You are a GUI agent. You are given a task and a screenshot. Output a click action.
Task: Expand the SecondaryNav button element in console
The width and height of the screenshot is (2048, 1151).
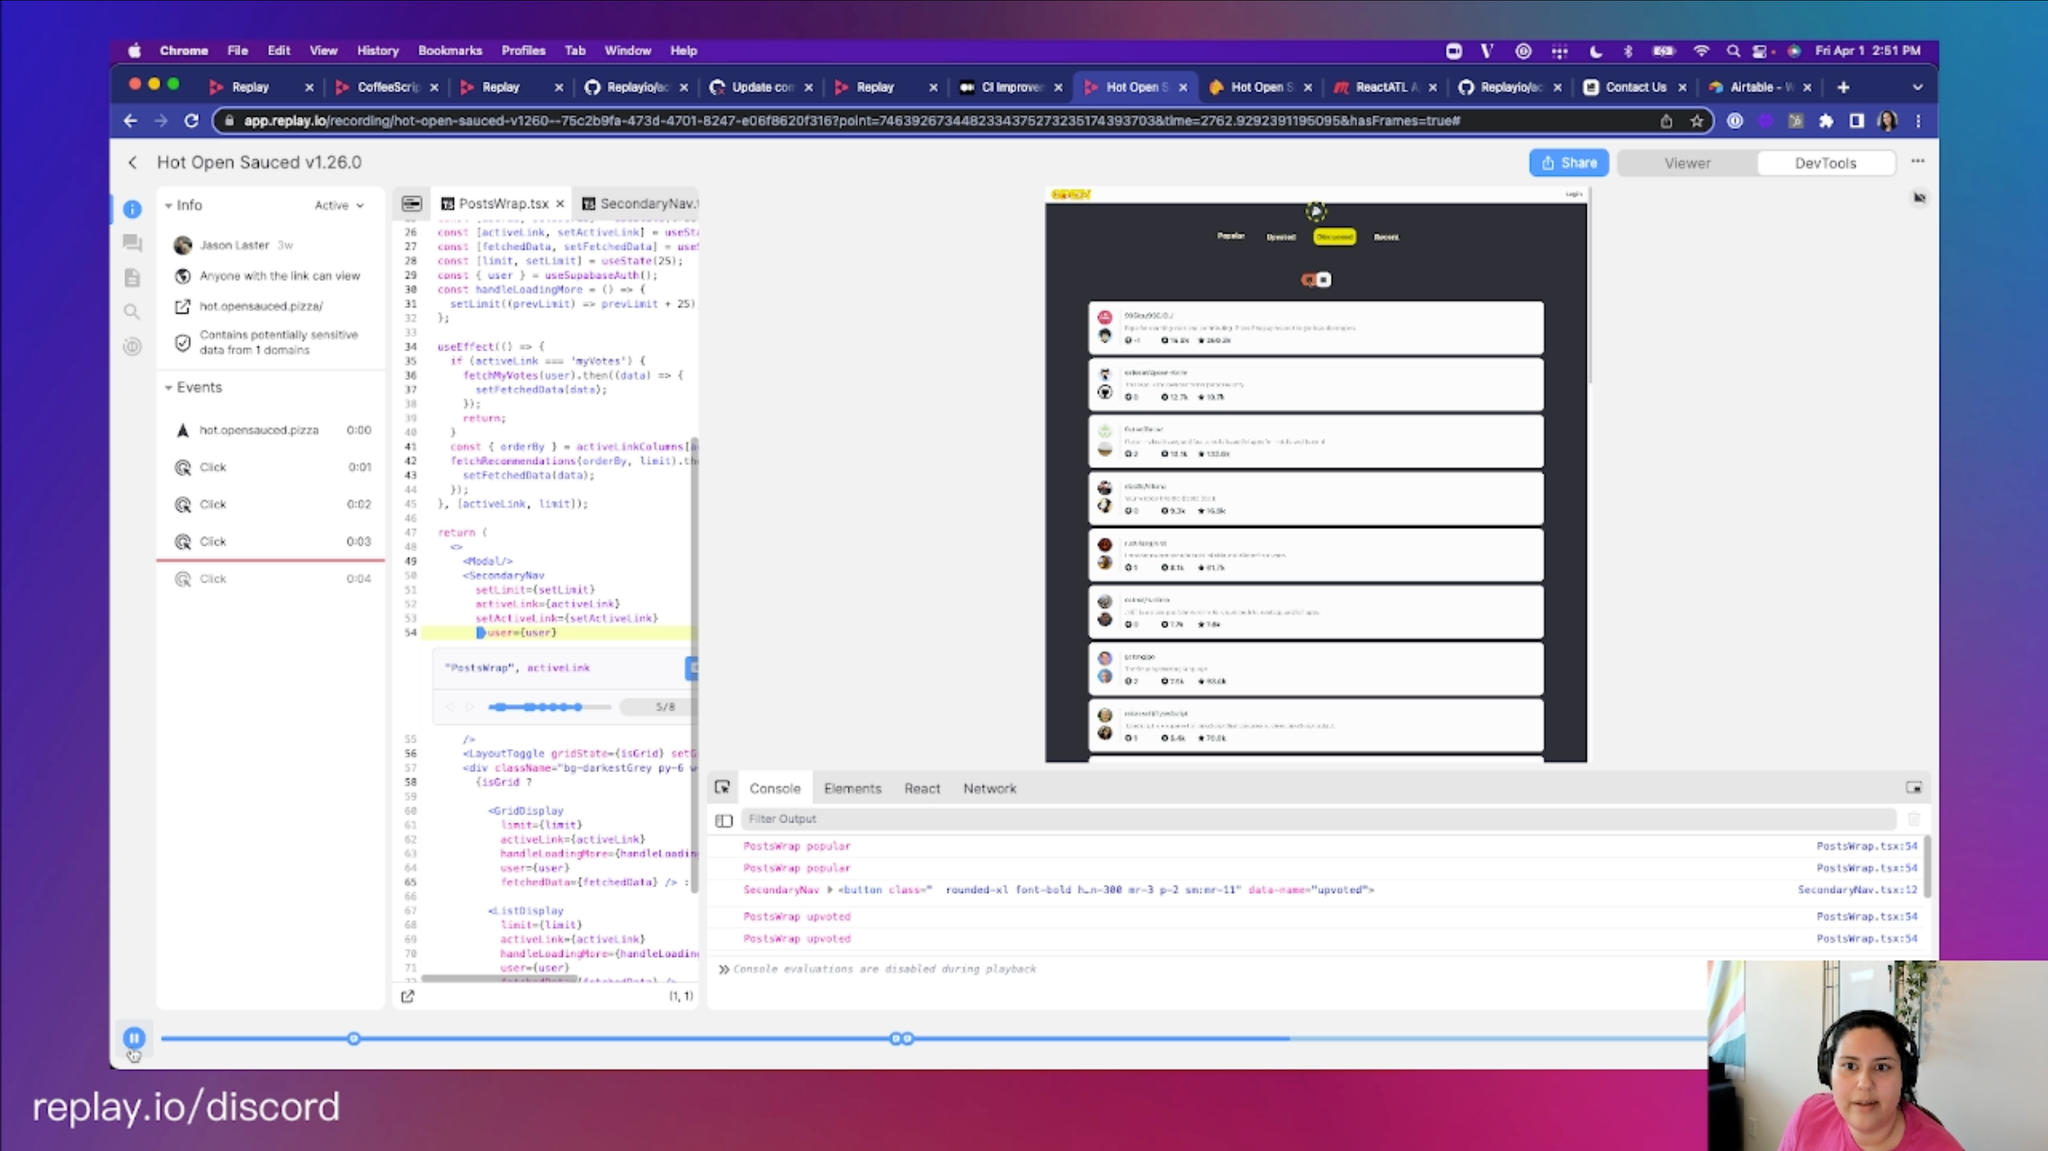(x=829, y=889)
